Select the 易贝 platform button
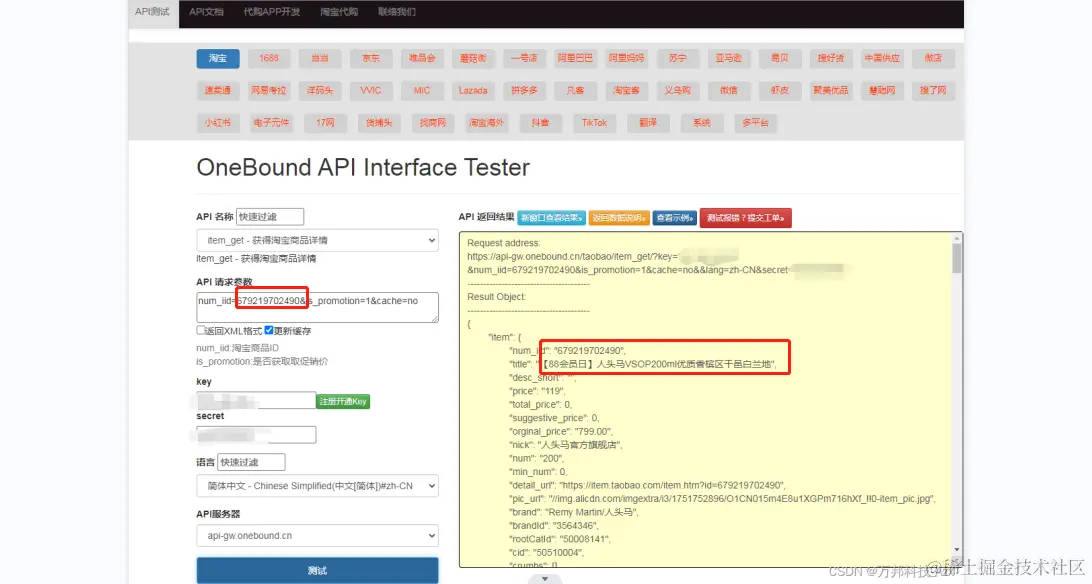The width and height of the screenshot is (1092, 584). pos(779,58)
